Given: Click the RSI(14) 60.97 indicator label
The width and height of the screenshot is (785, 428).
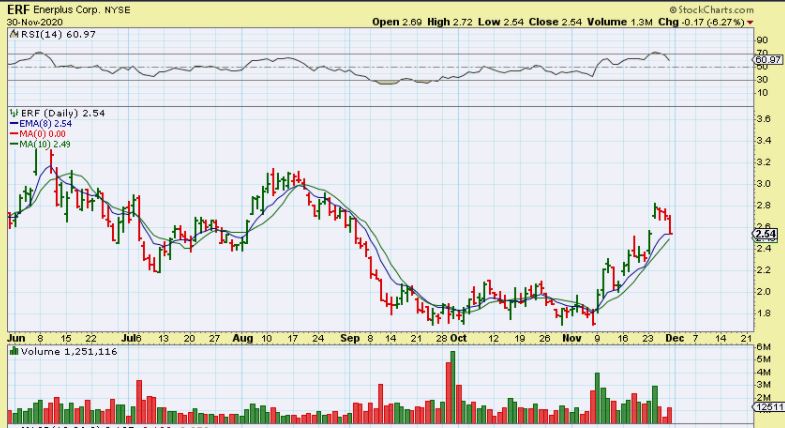Looking at the screenshot, I should [58, 35].
